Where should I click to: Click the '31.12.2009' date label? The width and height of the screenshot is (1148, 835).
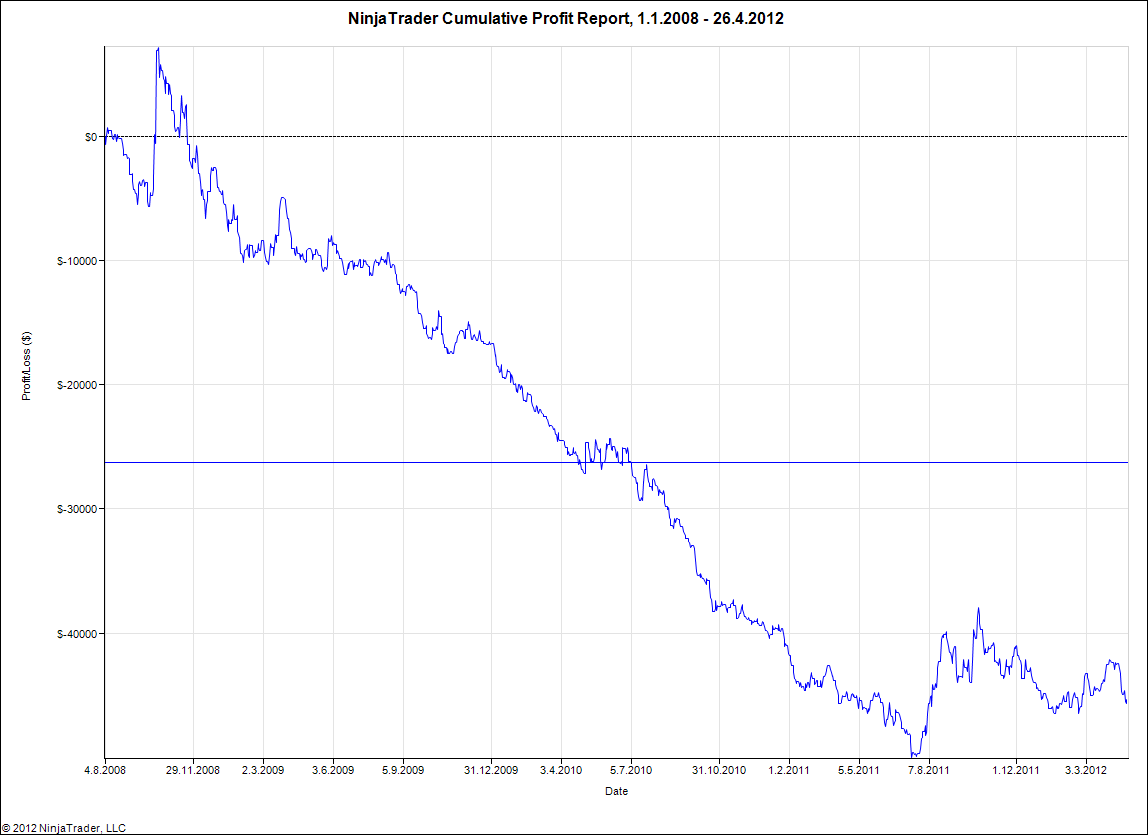[491, 770]
